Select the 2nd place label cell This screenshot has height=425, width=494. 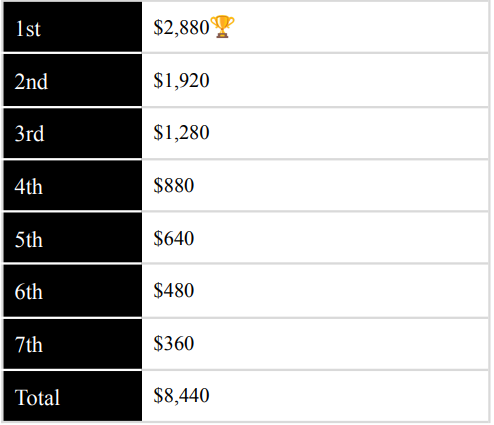(x=73, y=80)
